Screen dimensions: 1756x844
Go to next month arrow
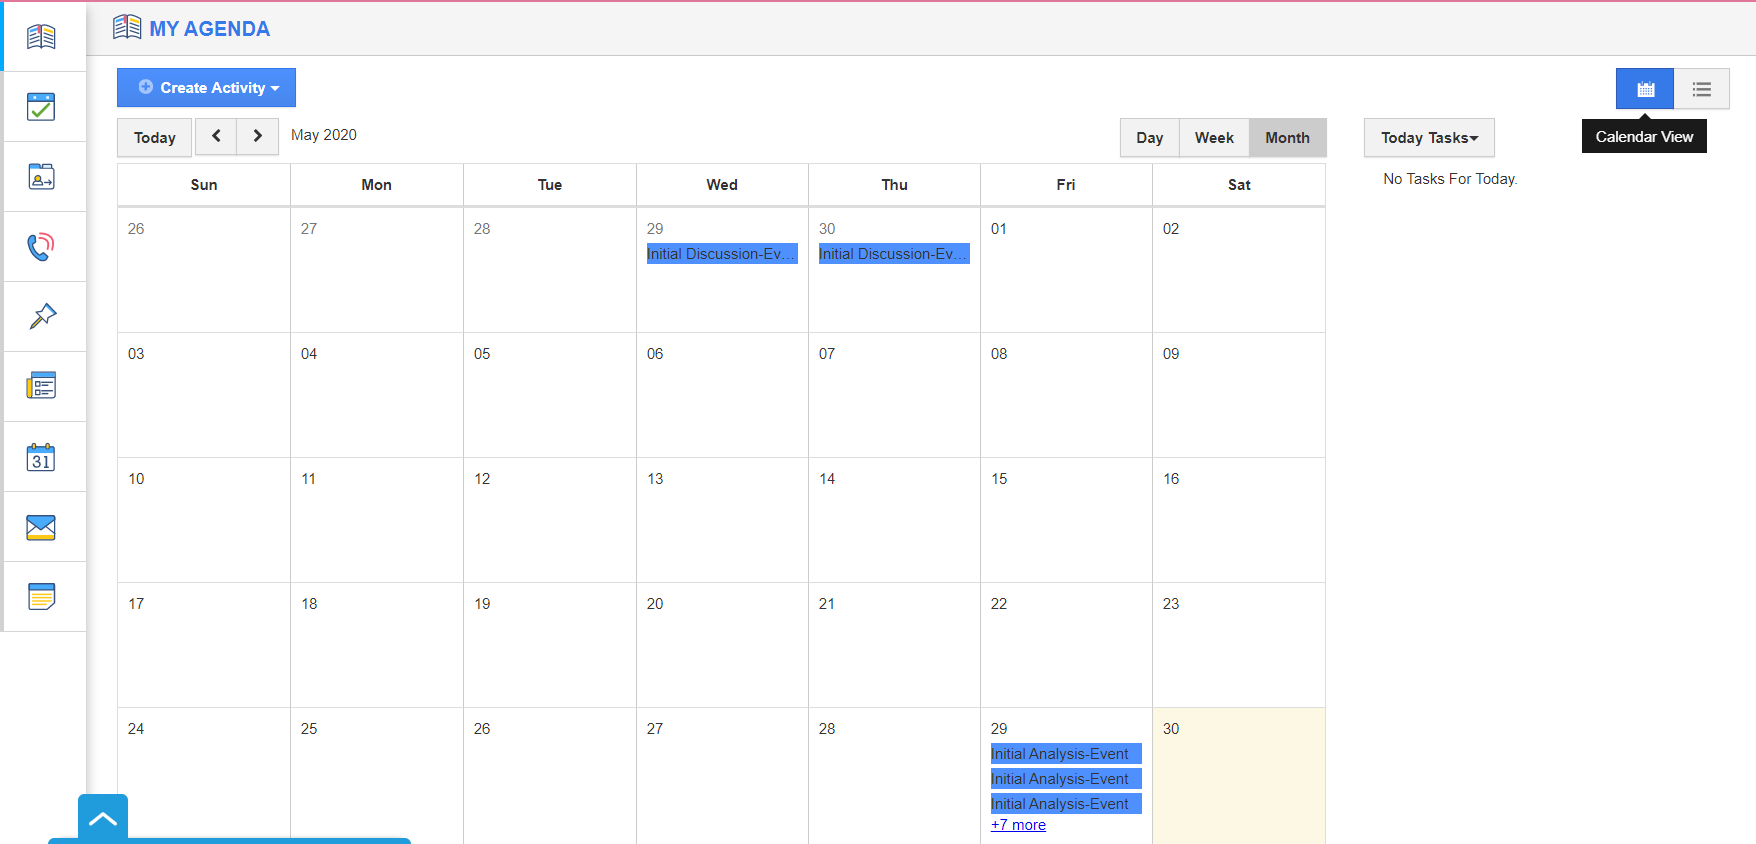(258, 137)
